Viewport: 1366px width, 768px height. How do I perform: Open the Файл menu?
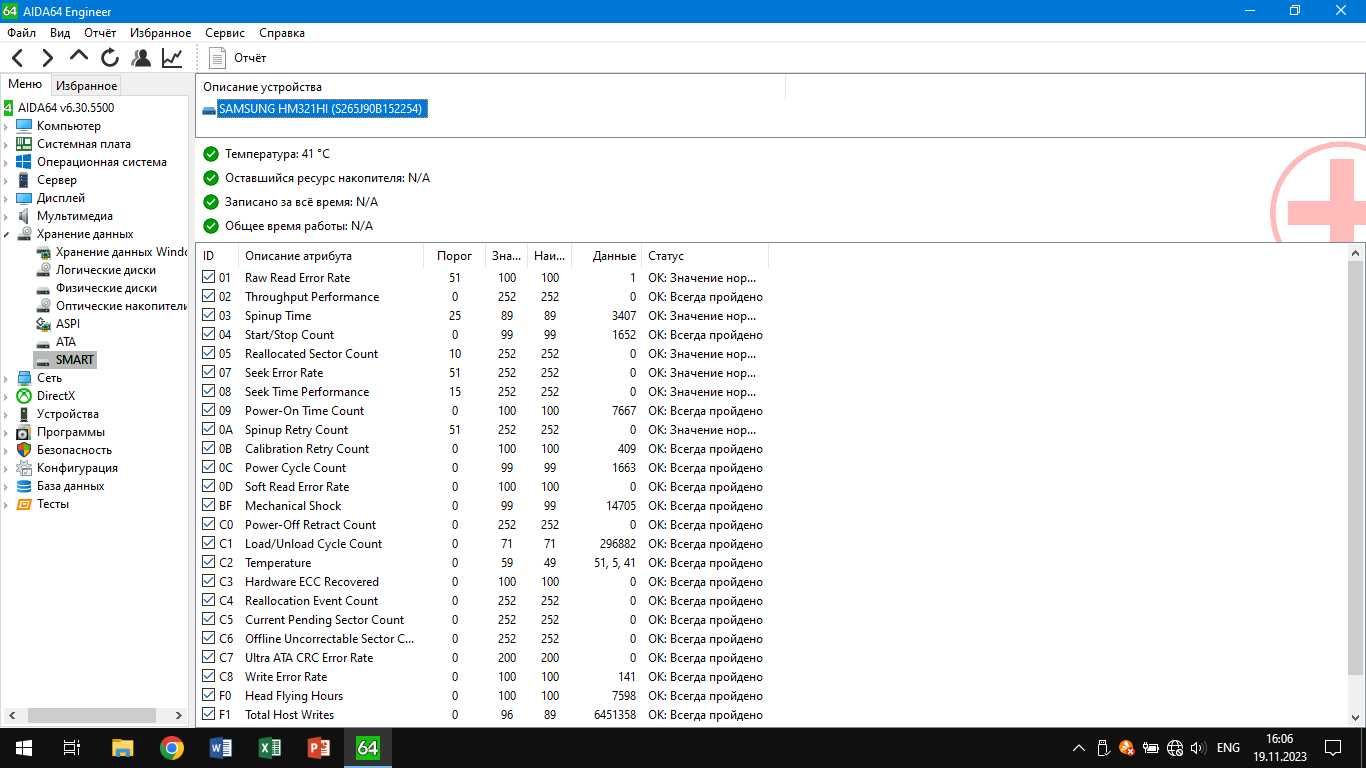pos(21,33)
